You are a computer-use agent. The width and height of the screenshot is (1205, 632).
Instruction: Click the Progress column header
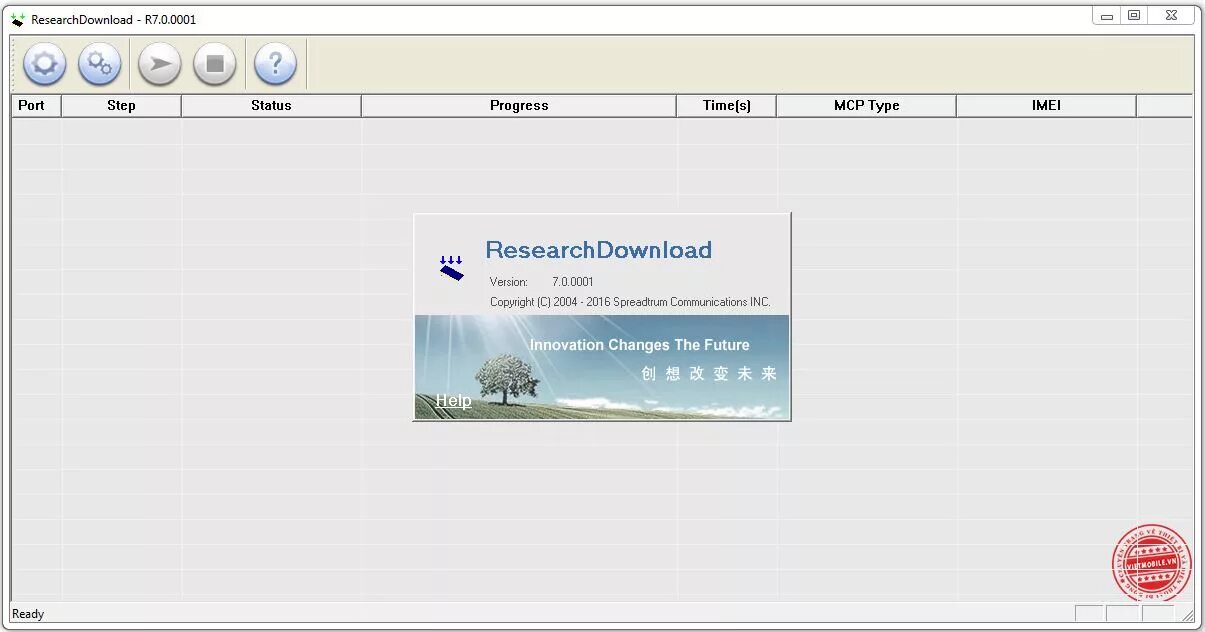519,105
